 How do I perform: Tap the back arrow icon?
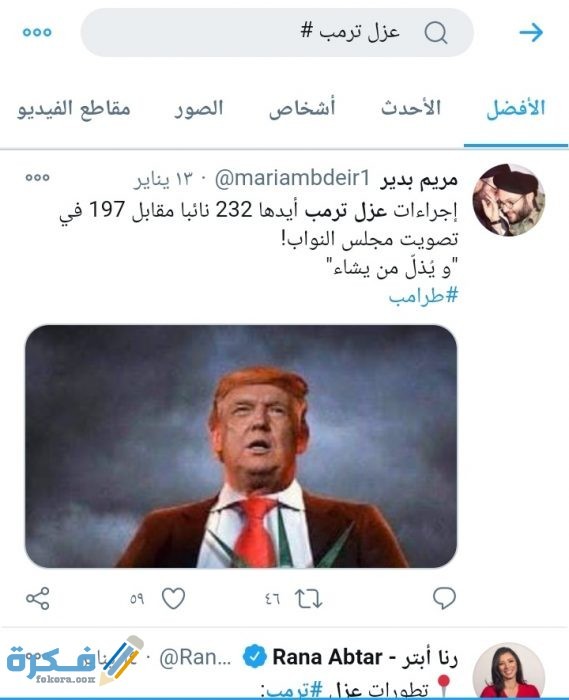tap(531, 33)
